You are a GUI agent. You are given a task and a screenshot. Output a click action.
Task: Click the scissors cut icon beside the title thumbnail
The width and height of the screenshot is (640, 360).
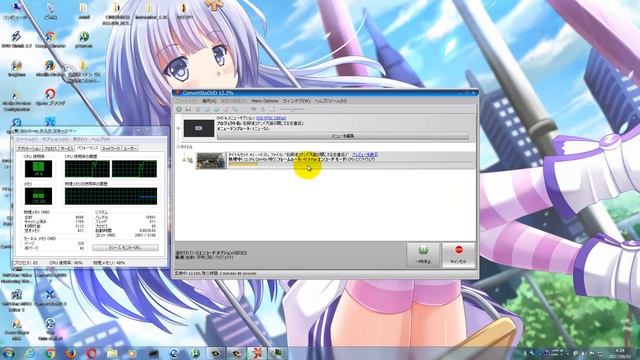190,160
